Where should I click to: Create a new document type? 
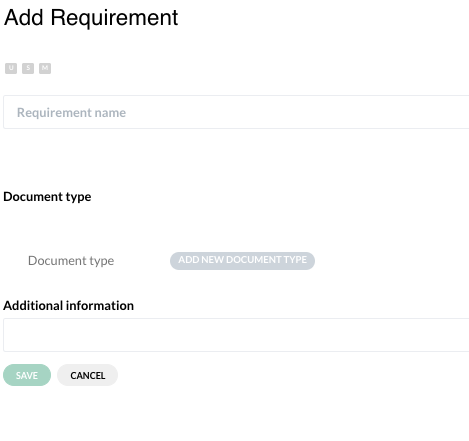(242, 261)
